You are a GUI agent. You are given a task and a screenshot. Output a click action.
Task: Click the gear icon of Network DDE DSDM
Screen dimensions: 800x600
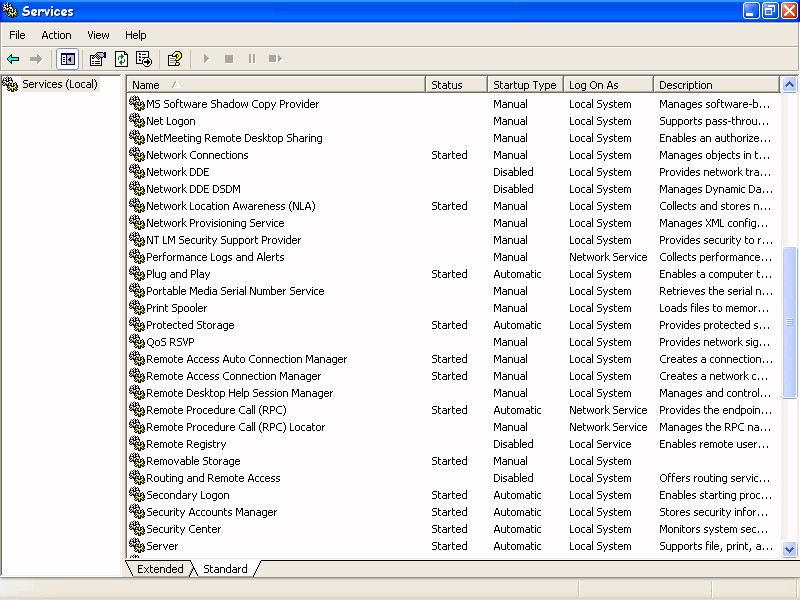pos(137,188)
